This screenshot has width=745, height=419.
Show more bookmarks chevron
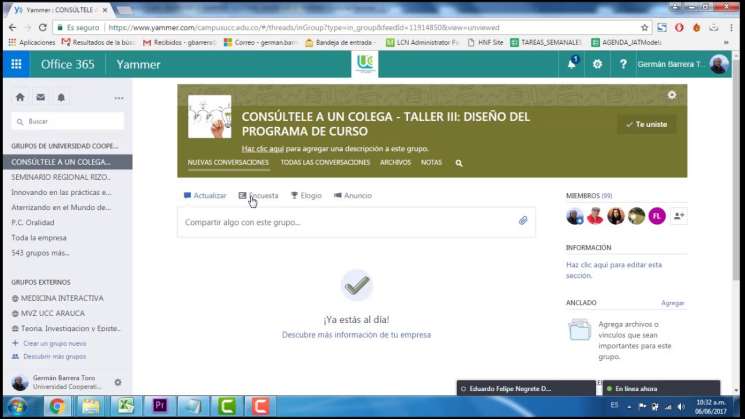[726, 42]
